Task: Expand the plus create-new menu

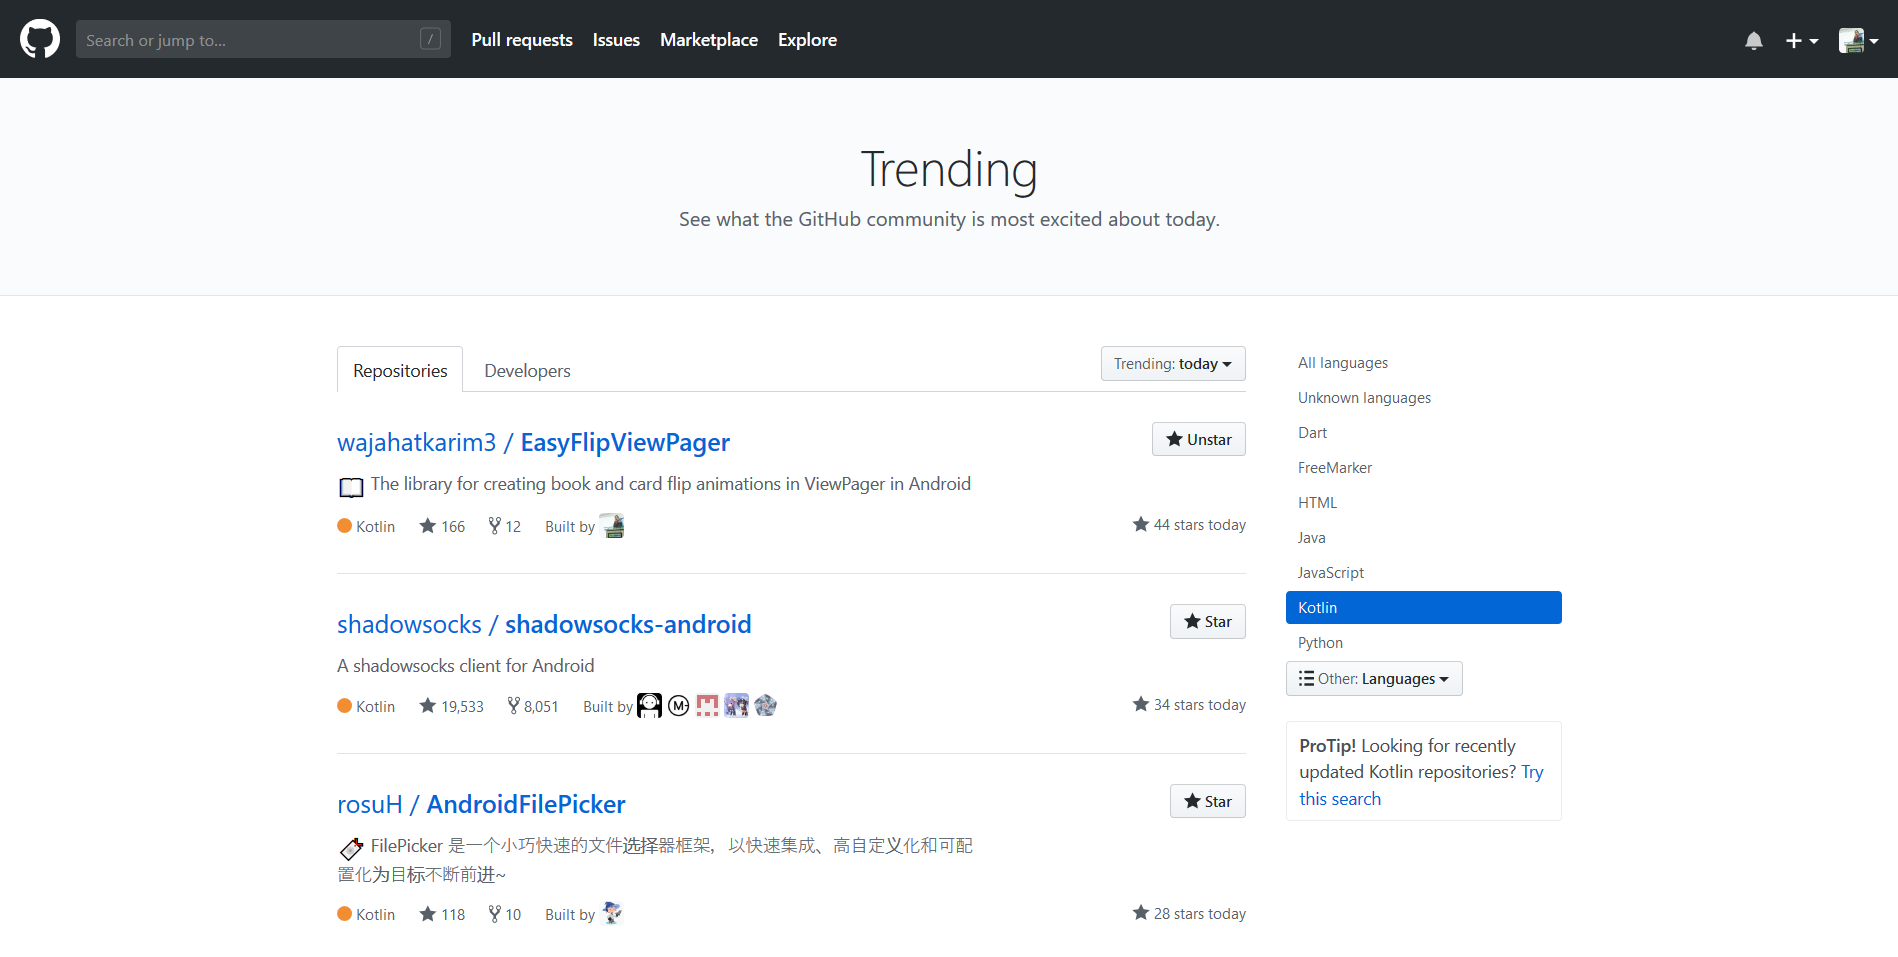Action: [1801, 40]
